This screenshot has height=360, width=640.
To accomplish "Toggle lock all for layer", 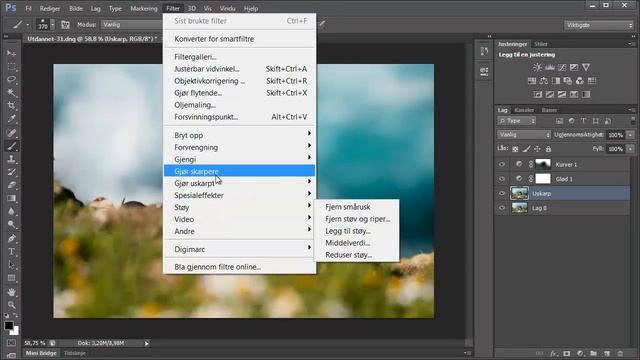I will coord(549,149).
